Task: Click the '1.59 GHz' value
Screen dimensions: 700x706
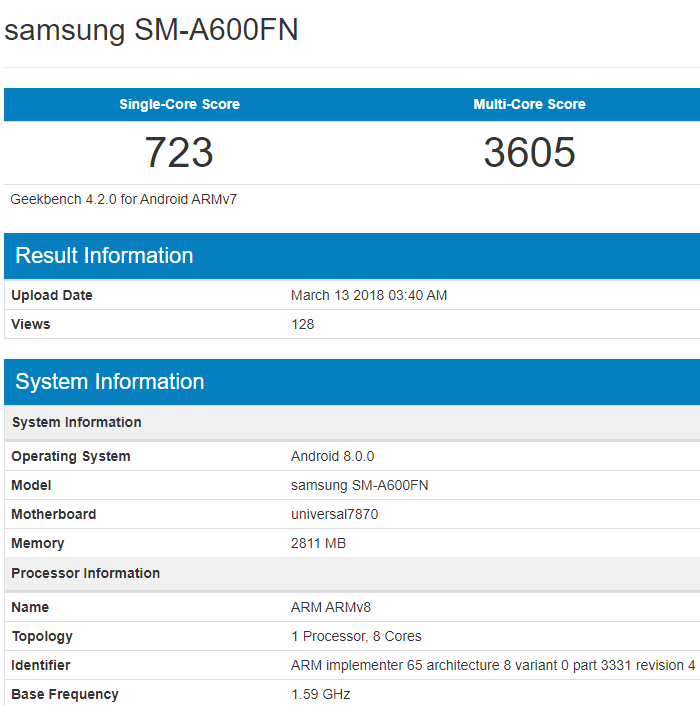Action: click(x=321, y=694)
